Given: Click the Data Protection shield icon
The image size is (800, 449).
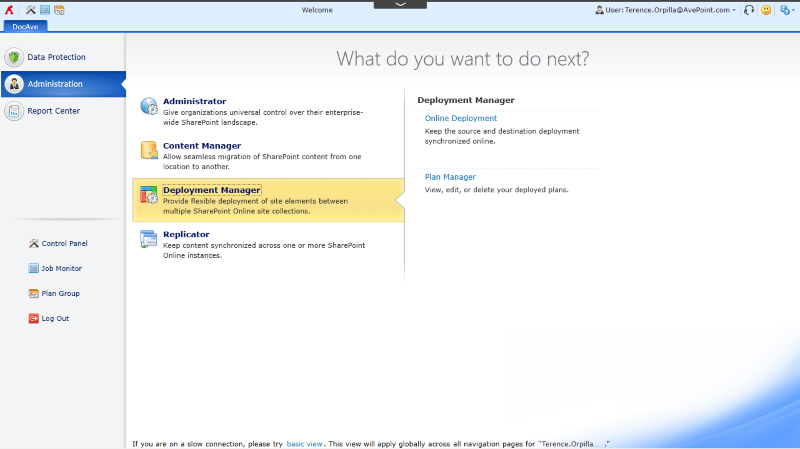Looking at the screenshot, I should point(14,57).
